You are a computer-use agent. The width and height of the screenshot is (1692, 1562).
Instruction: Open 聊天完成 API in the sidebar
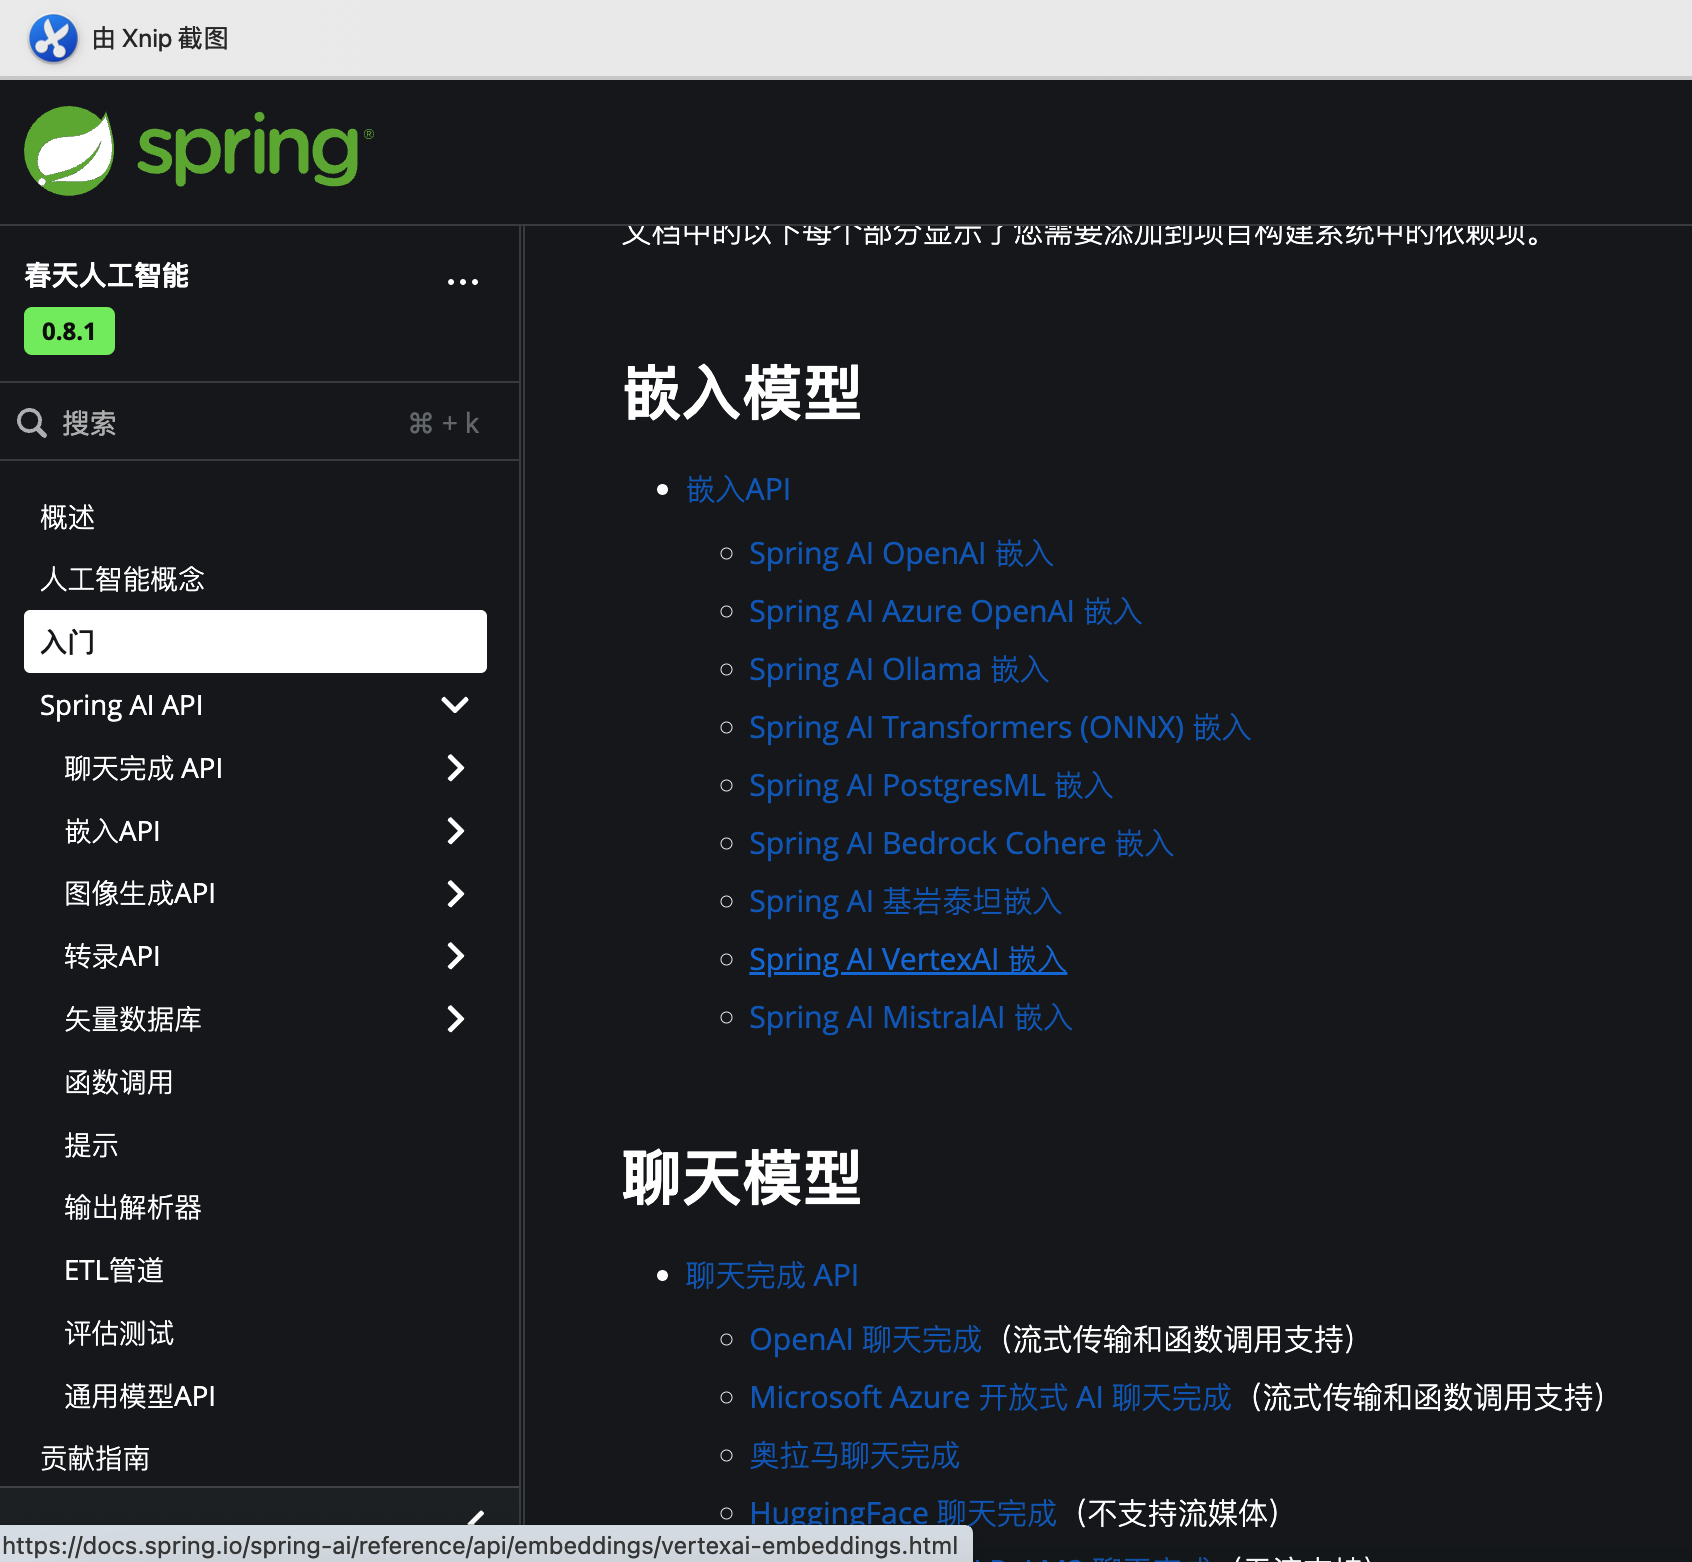tap(143, 768)
